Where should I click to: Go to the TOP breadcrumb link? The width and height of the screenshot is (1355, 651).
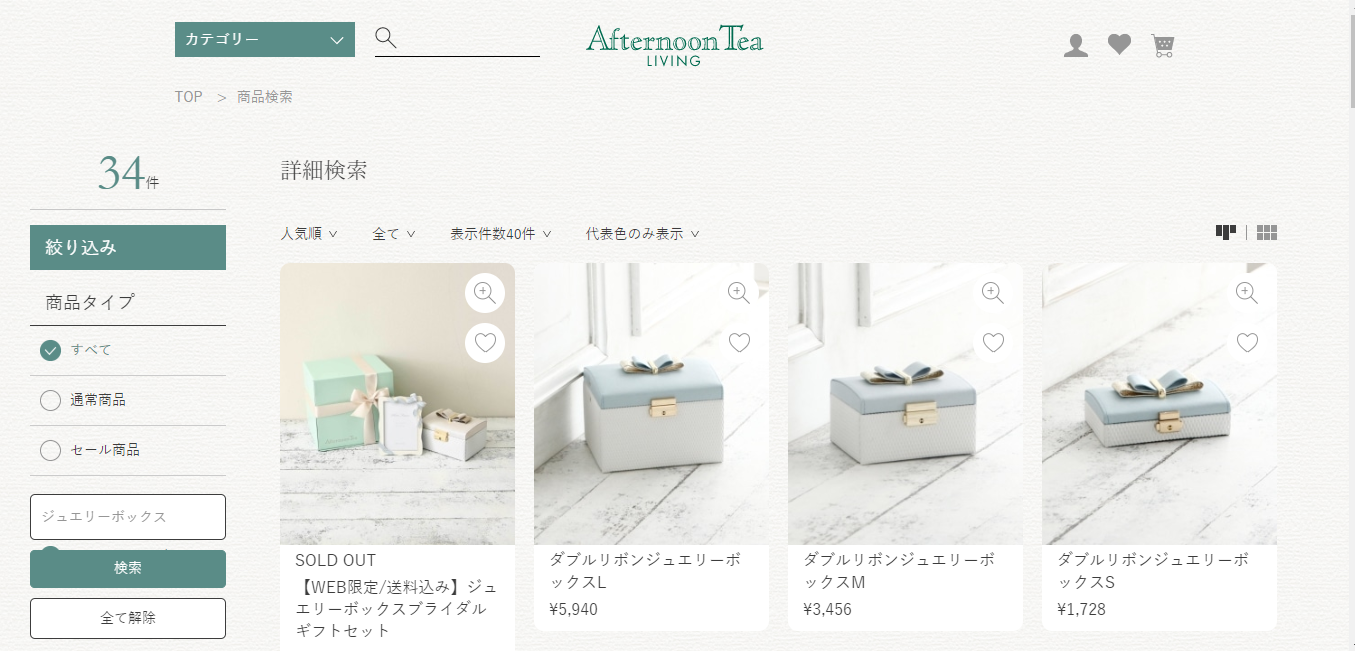click(x=189, y=97)
